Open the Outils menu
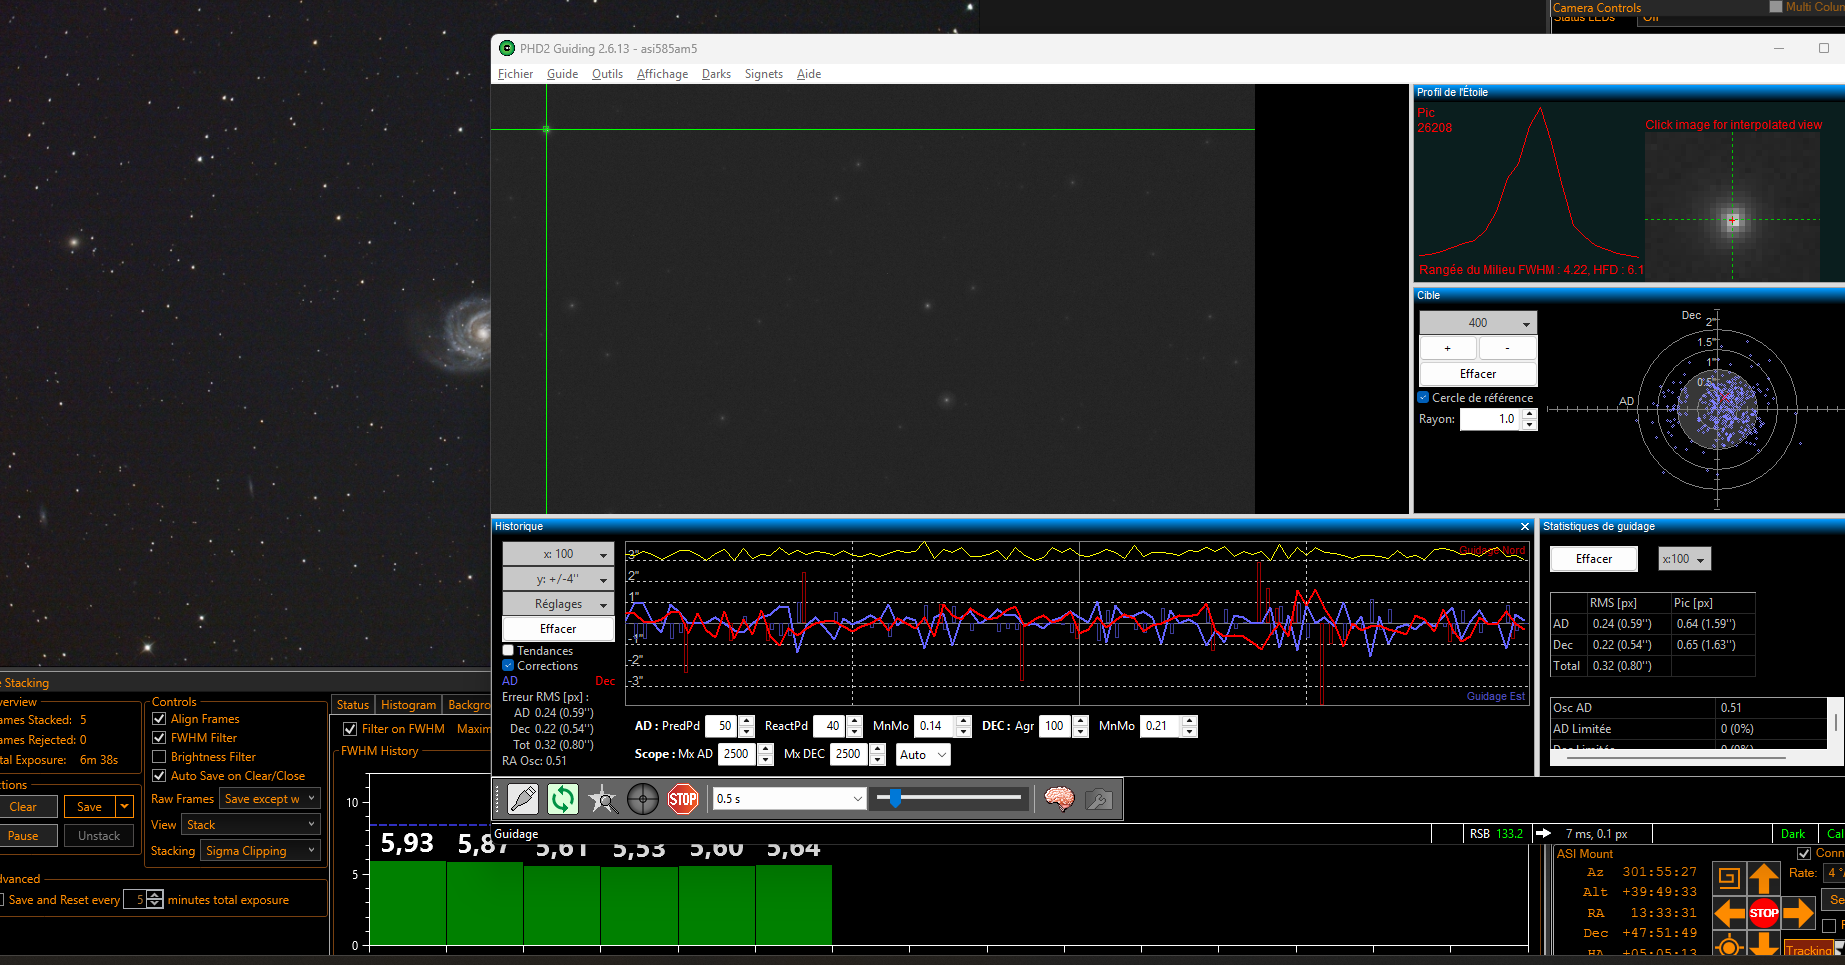Viewport: 1845px width, 965px height. pyautogui.click(x=608, y=74)
